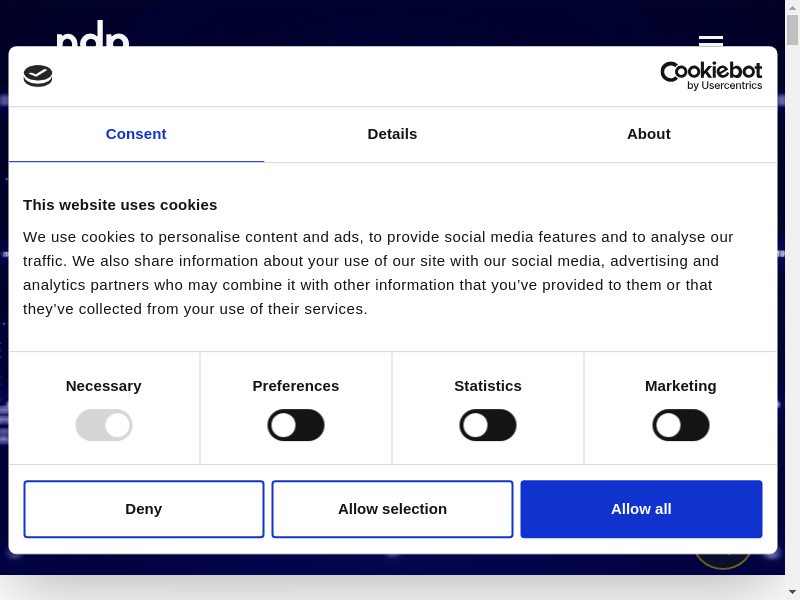Enable the Preferences cookies switch

(x=296, y=425)
